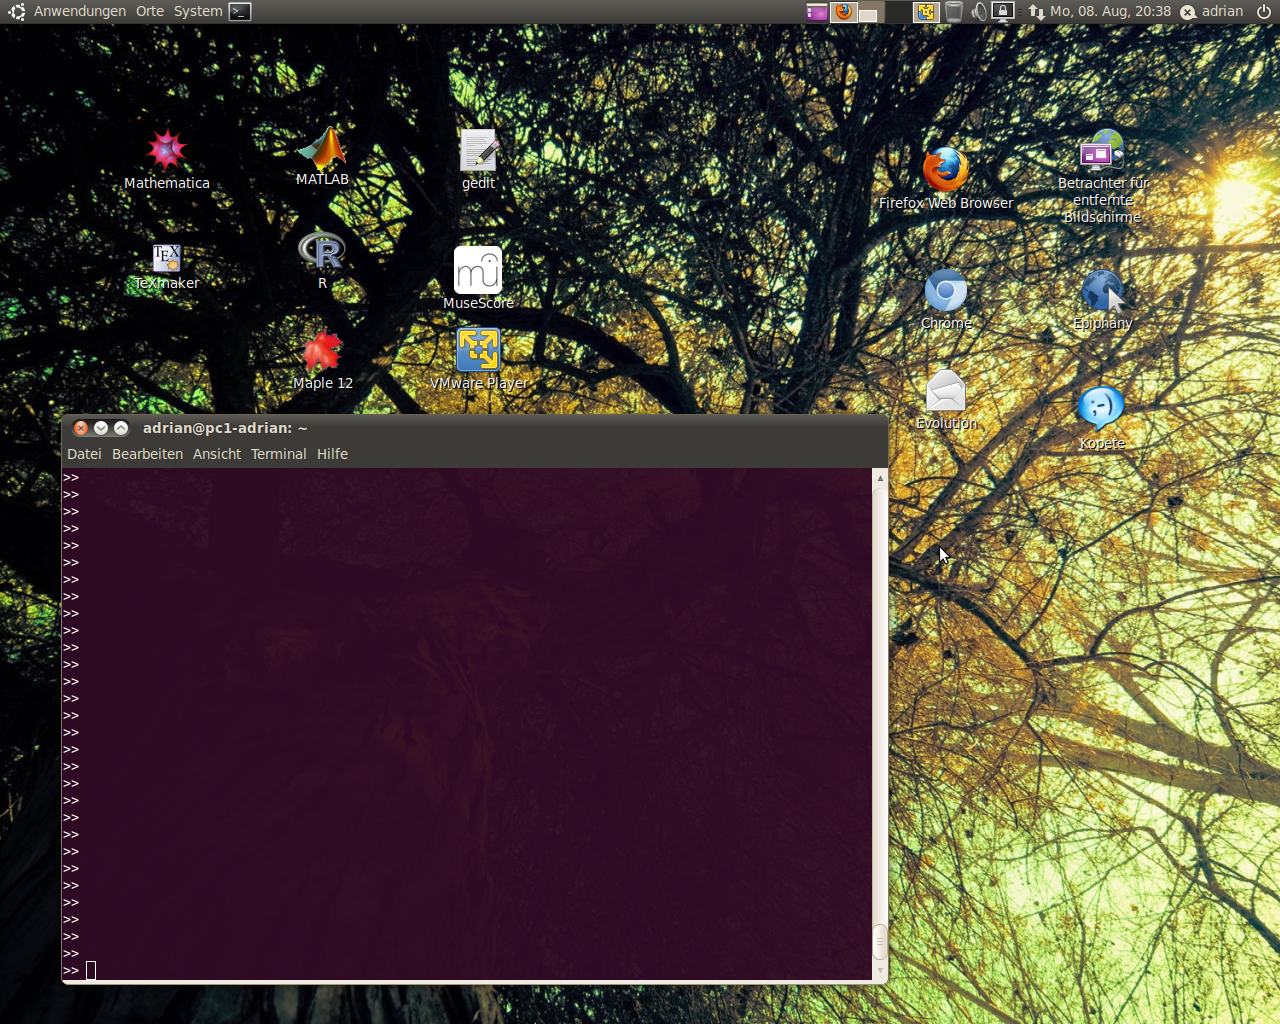Select the Evolution mail desktop icon
The width and height of the screenshot is (1280, 1024).
pyautogui.click(x=945, y=391)
